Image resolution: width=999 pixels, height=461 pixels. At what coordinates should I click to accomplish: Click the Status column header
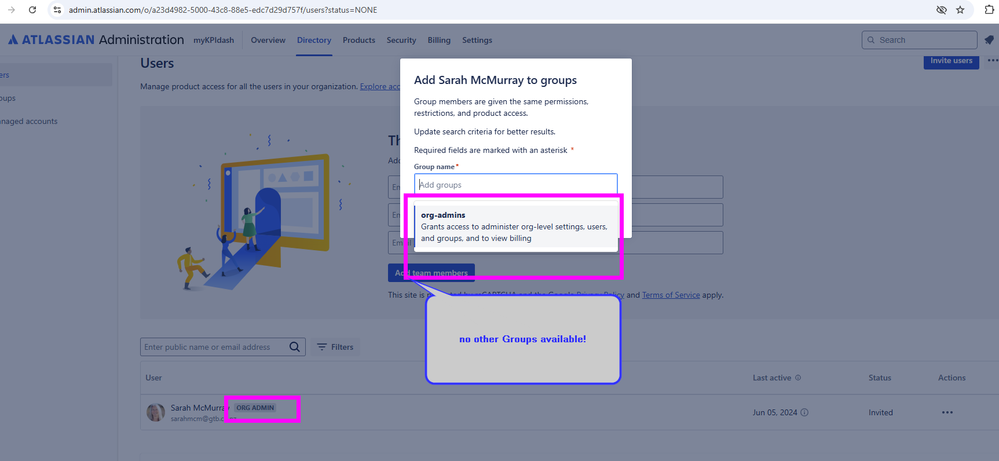click(x=880, y=378)
